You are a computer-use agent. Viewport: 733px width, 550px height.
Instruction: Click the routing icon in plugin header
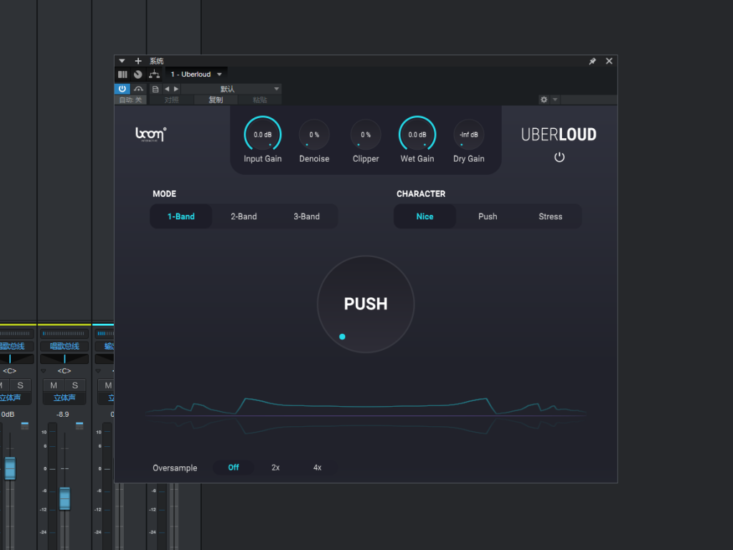[x=154, y=74]
